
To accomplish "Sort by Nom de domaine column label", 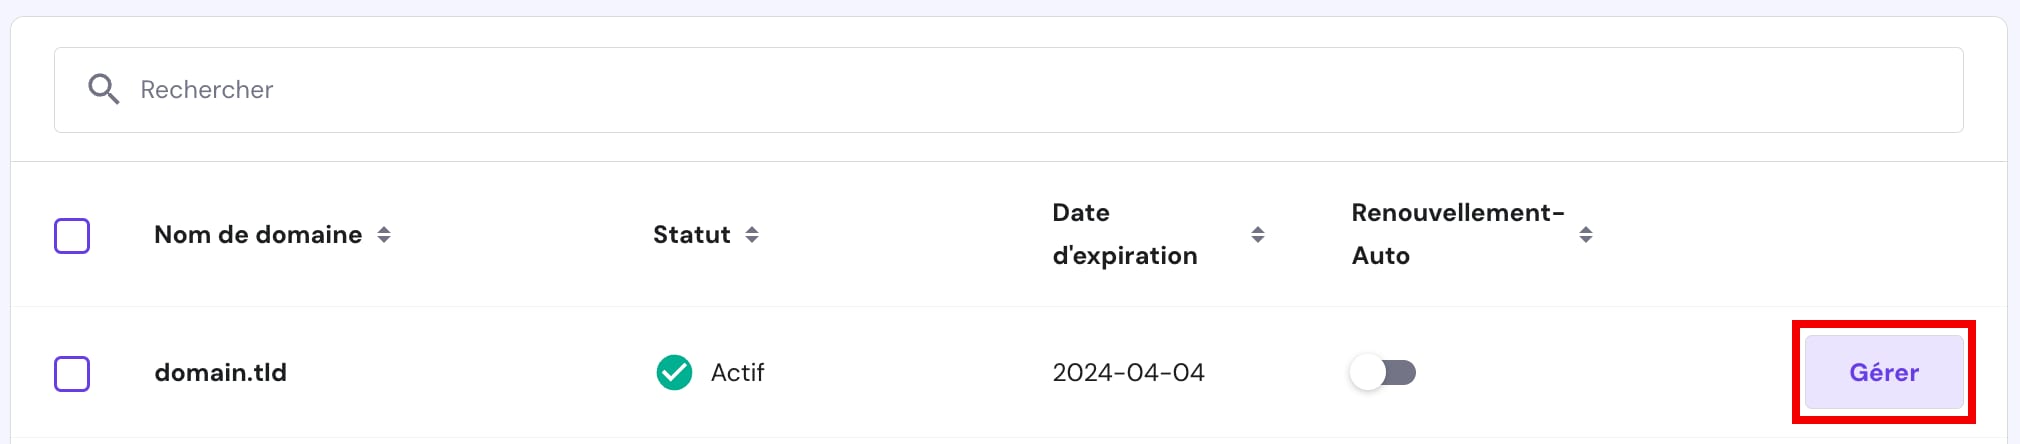I will click(258, 235).
